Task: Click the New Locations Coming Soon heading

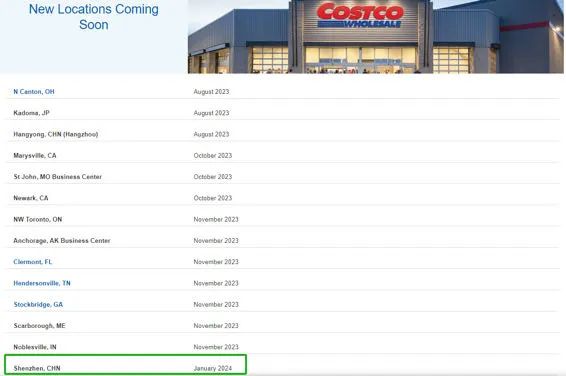Action: [93, 17]
